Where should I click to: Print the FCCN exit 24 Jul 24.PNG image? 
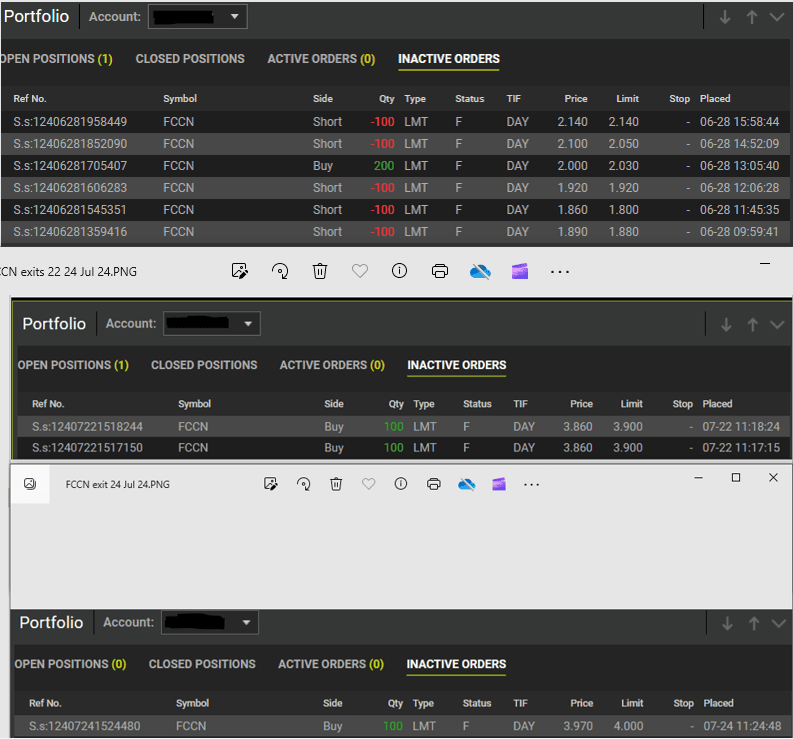coord(433,484)
